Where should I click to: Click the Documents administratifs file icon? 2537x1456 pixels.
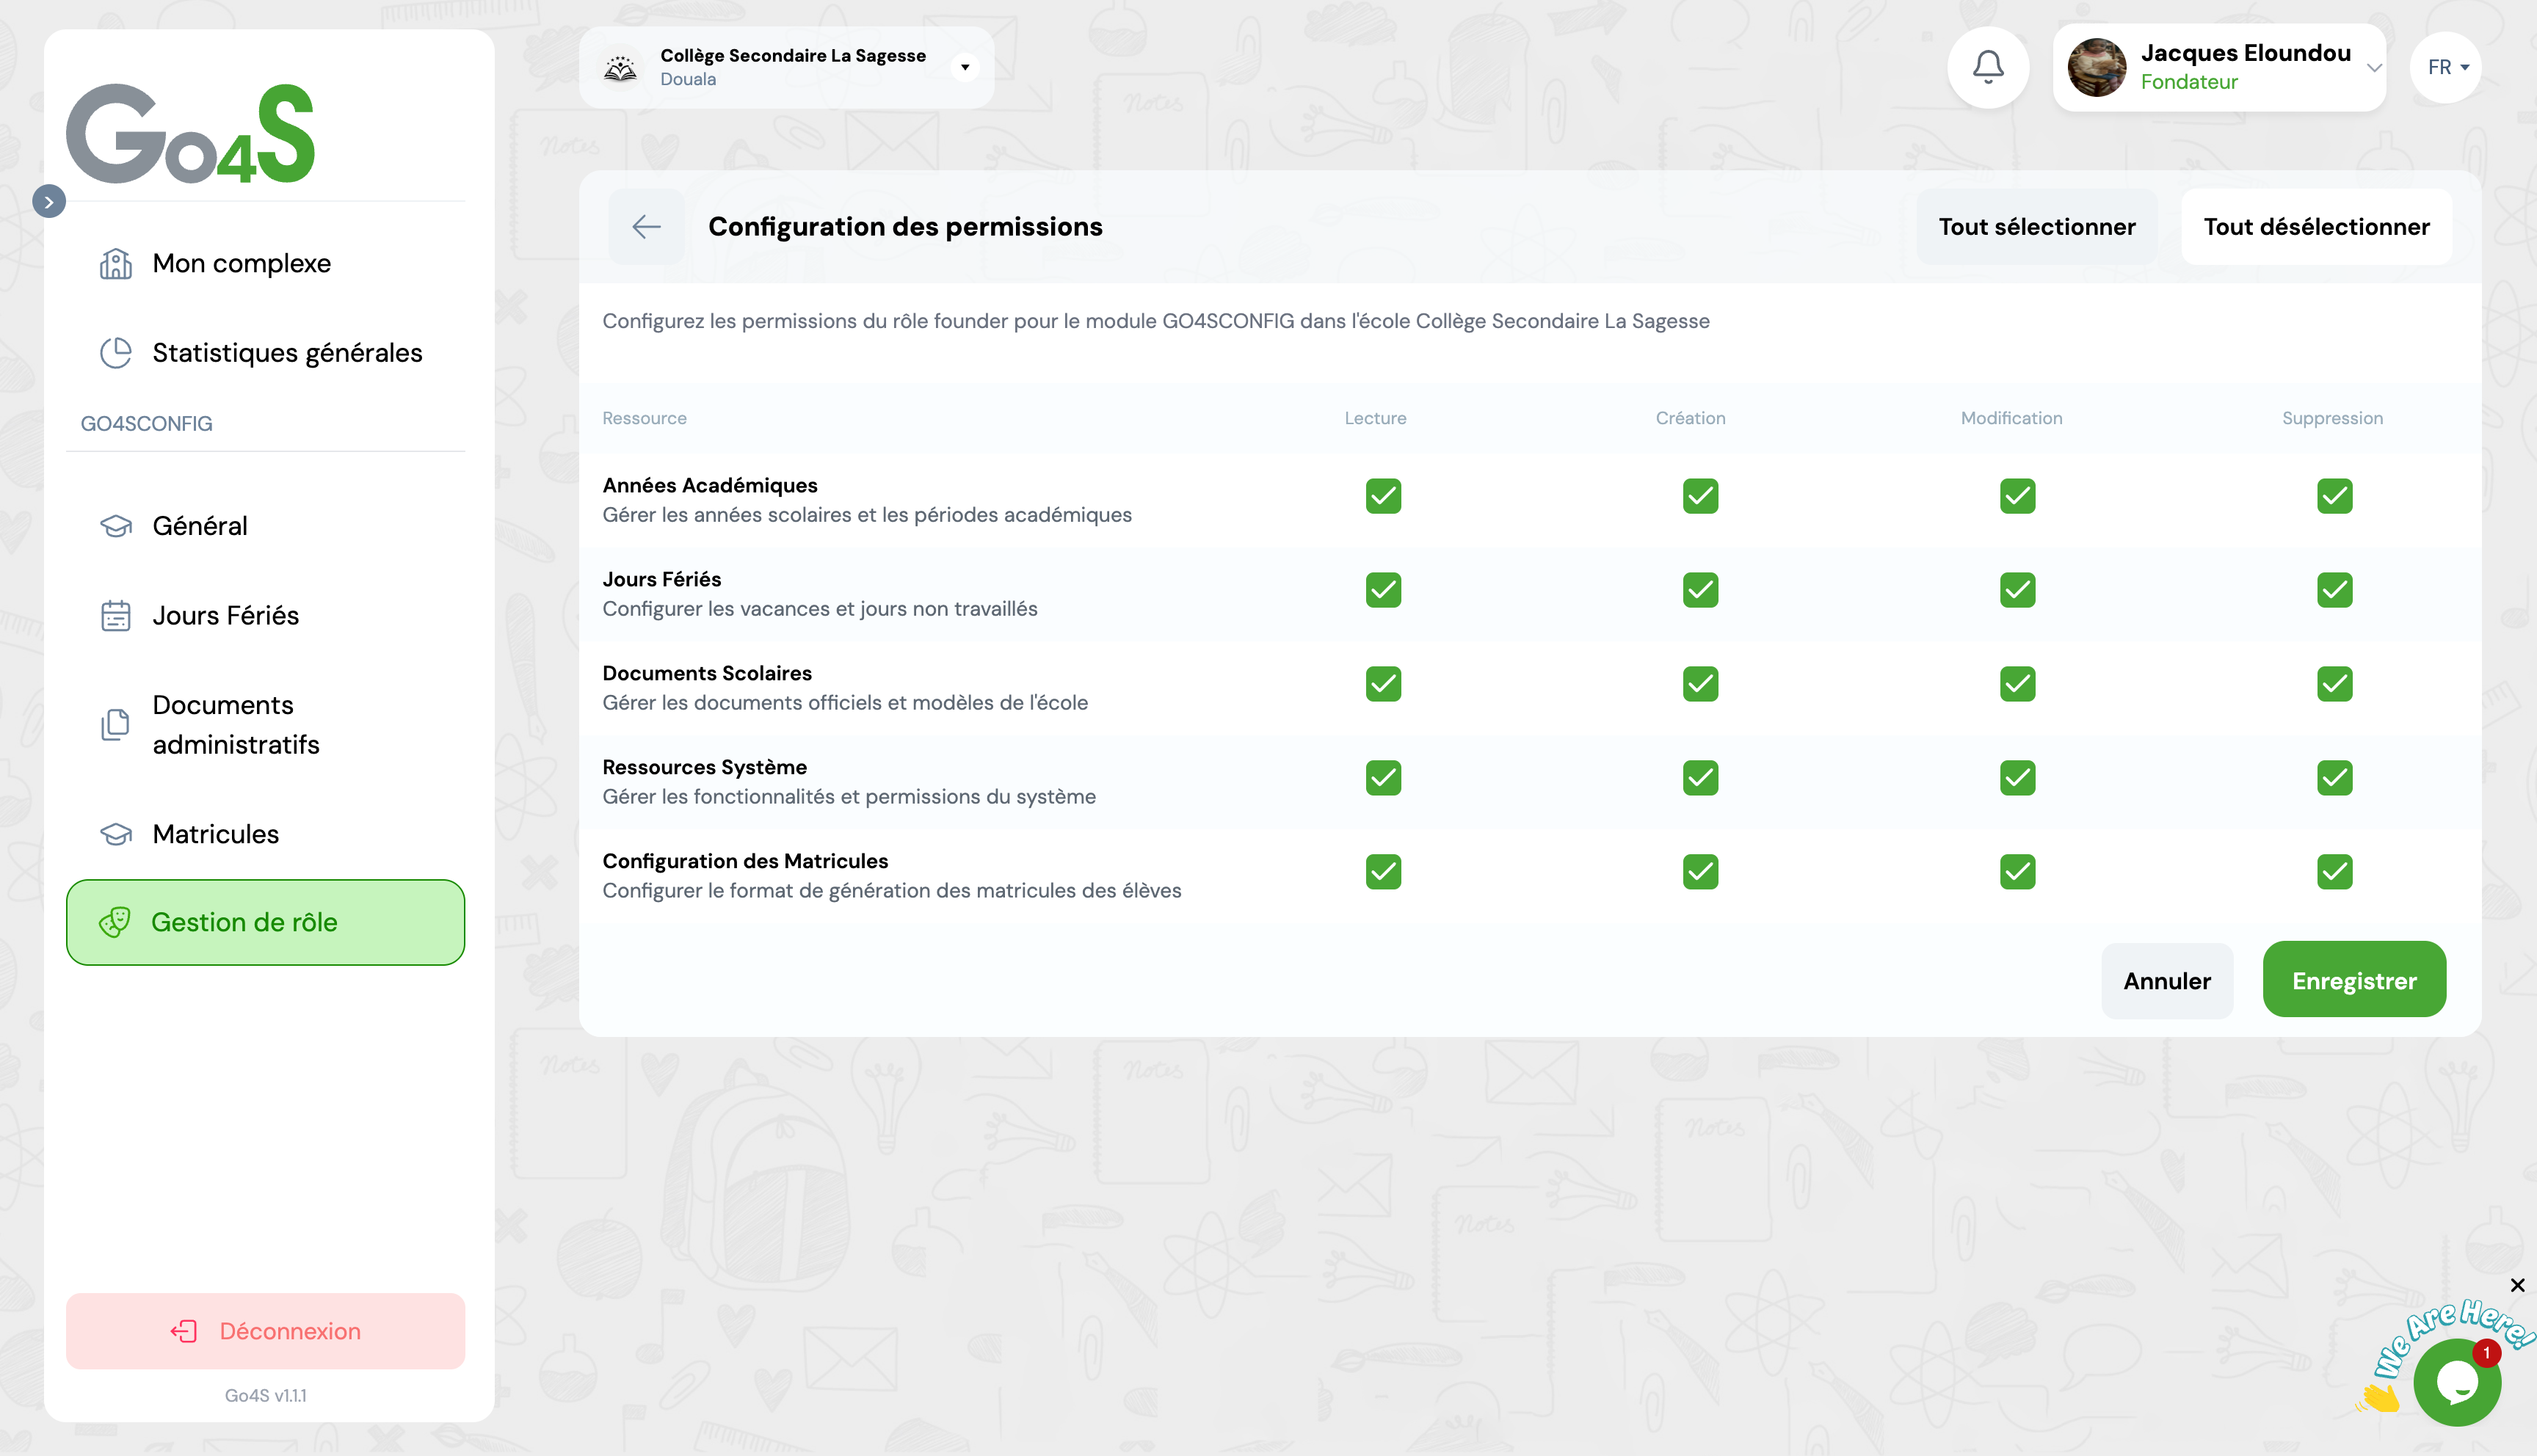(x=116, y=725)
